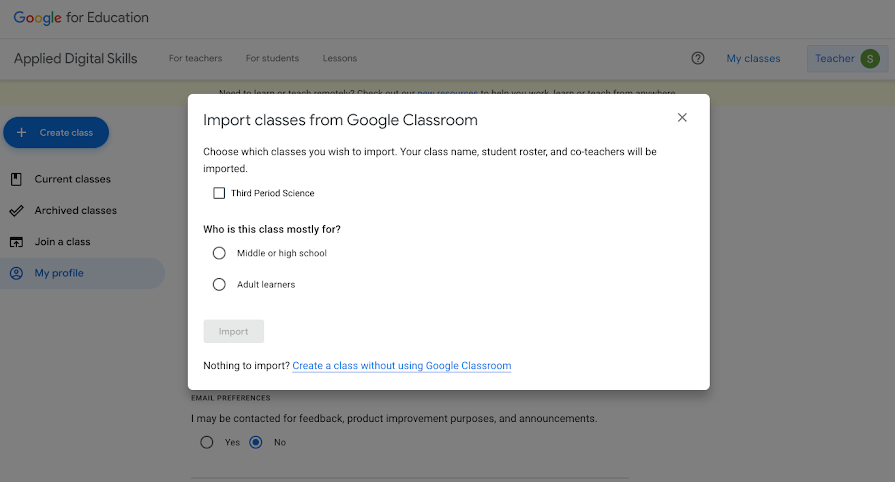This screenshot has width=895, height=482.
Task: Open the Teacher account button
Action: [x=847, y=58]
